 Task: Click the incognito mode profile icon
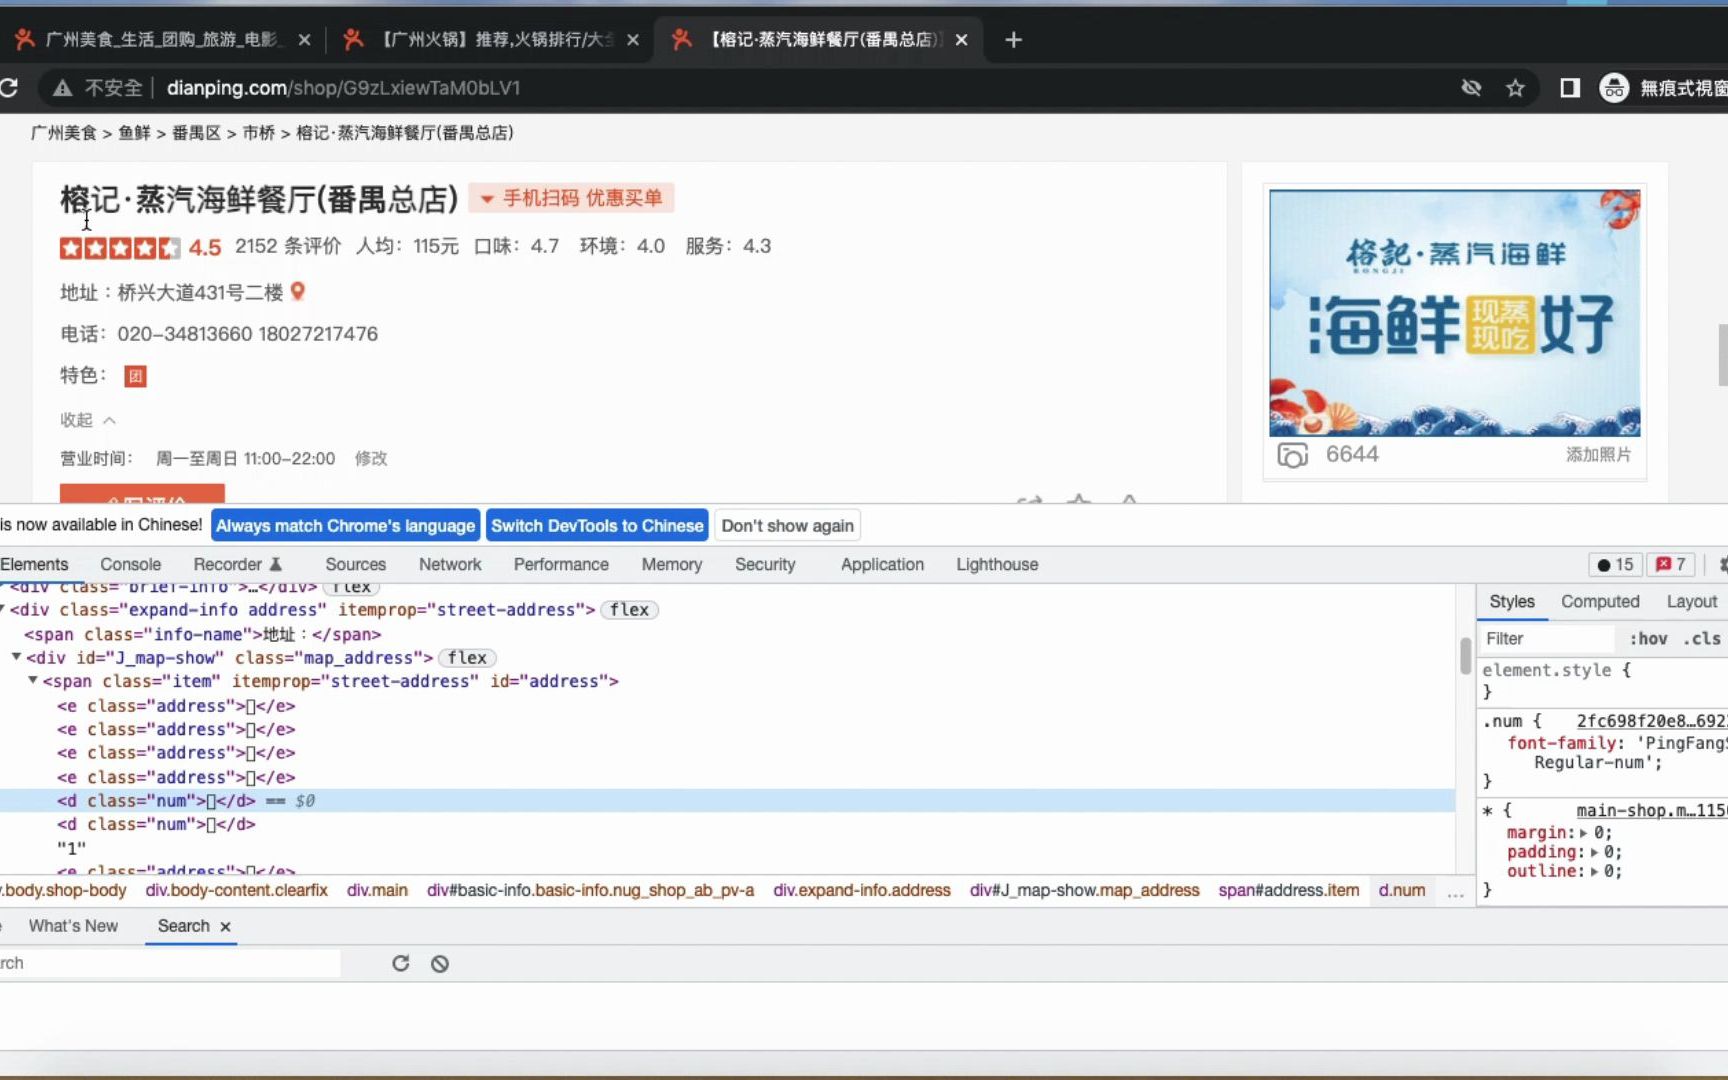(x=1614, y=88)
